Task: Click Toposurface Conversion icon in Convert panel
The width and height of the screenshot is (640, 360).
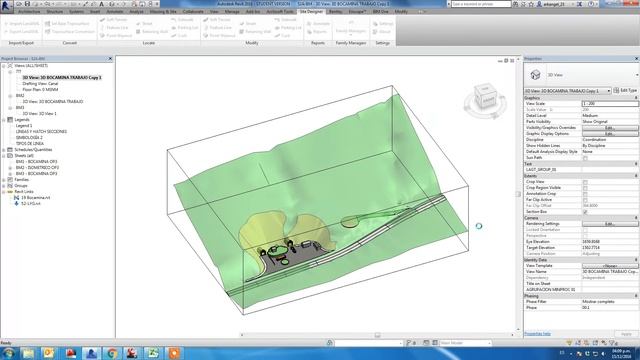Action: pos(47,31)
